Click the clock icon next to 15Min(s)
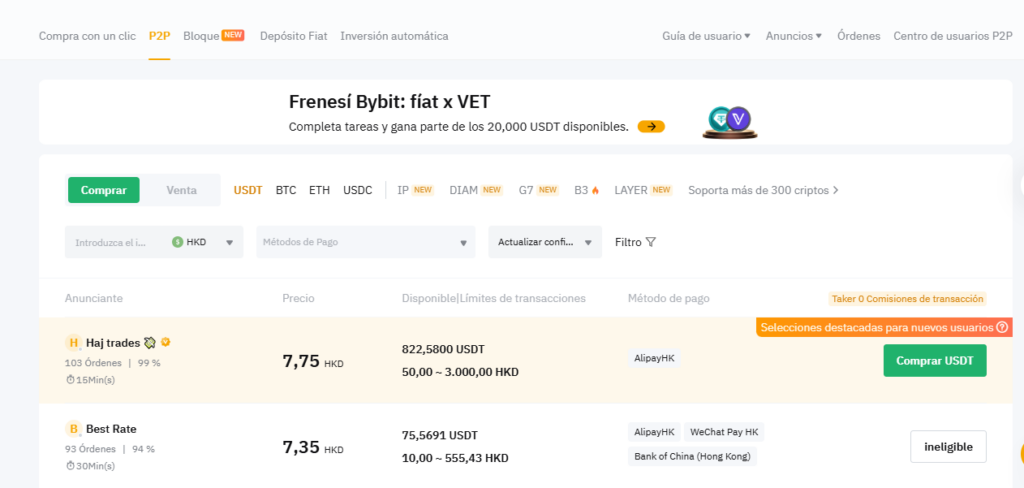 point(70,380)
